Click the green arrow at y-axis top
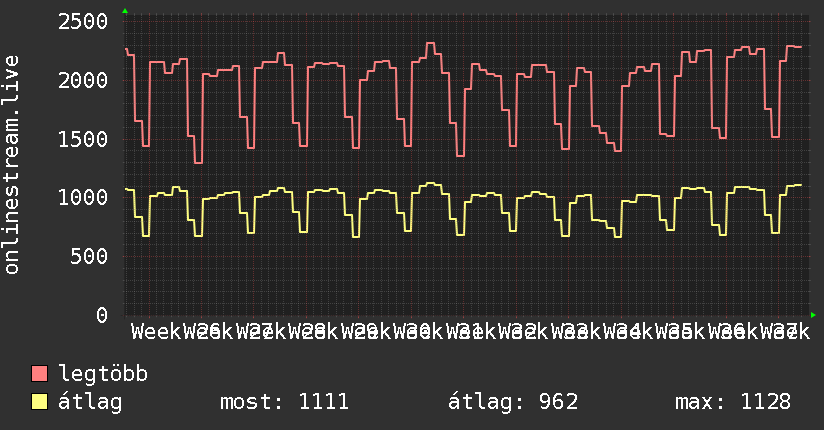 125,11
